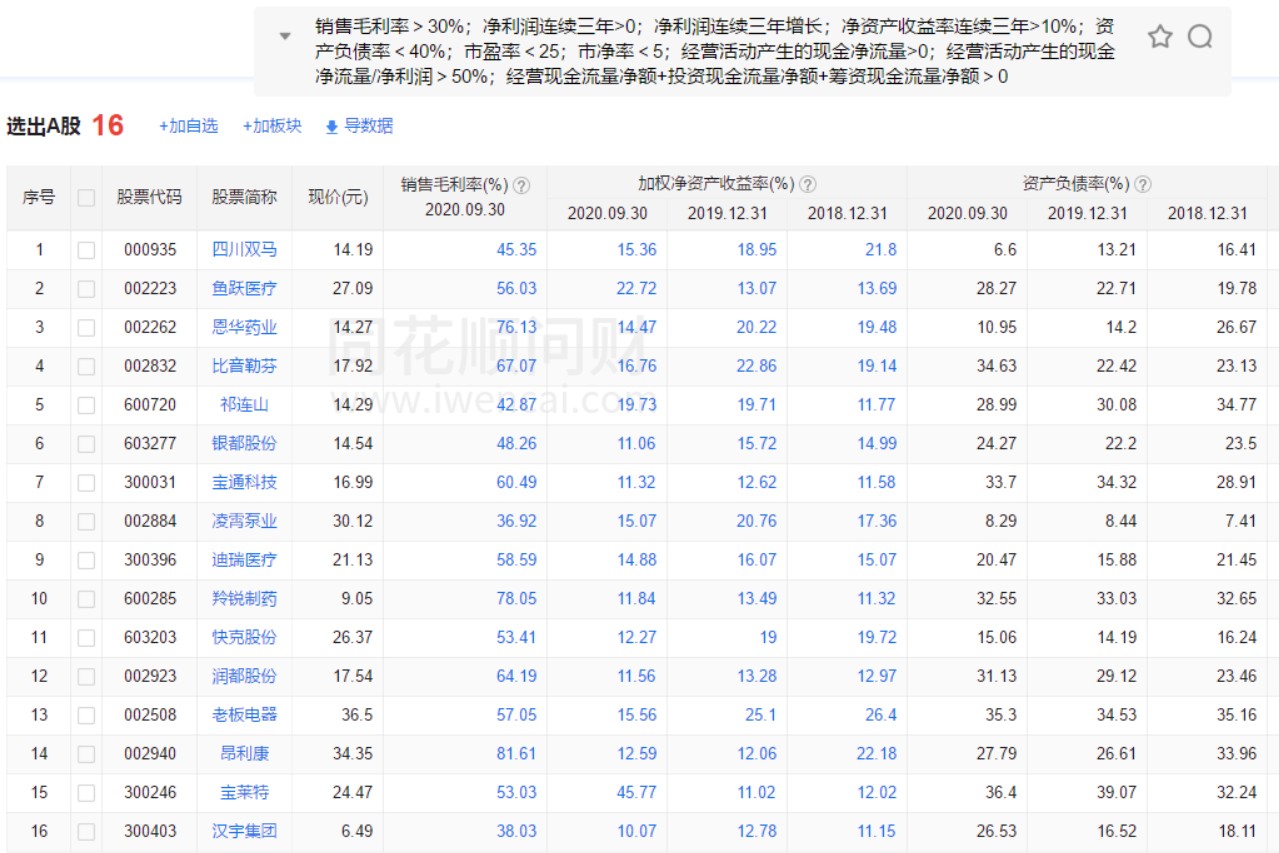Click the download icon beside 导数据

[x=331, y=126]
